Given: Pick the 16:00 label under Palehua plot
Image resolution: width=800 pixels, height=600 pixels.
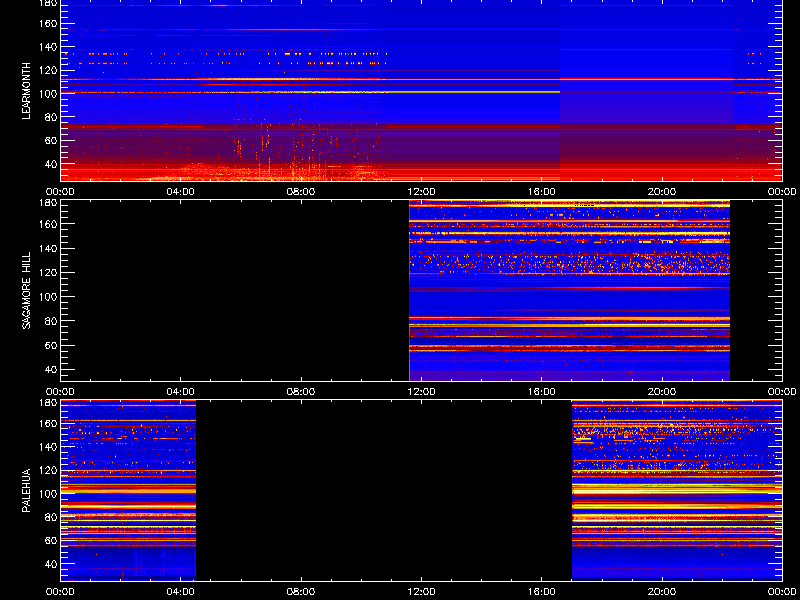Looking at the screenshot, I should pos(541,592).
